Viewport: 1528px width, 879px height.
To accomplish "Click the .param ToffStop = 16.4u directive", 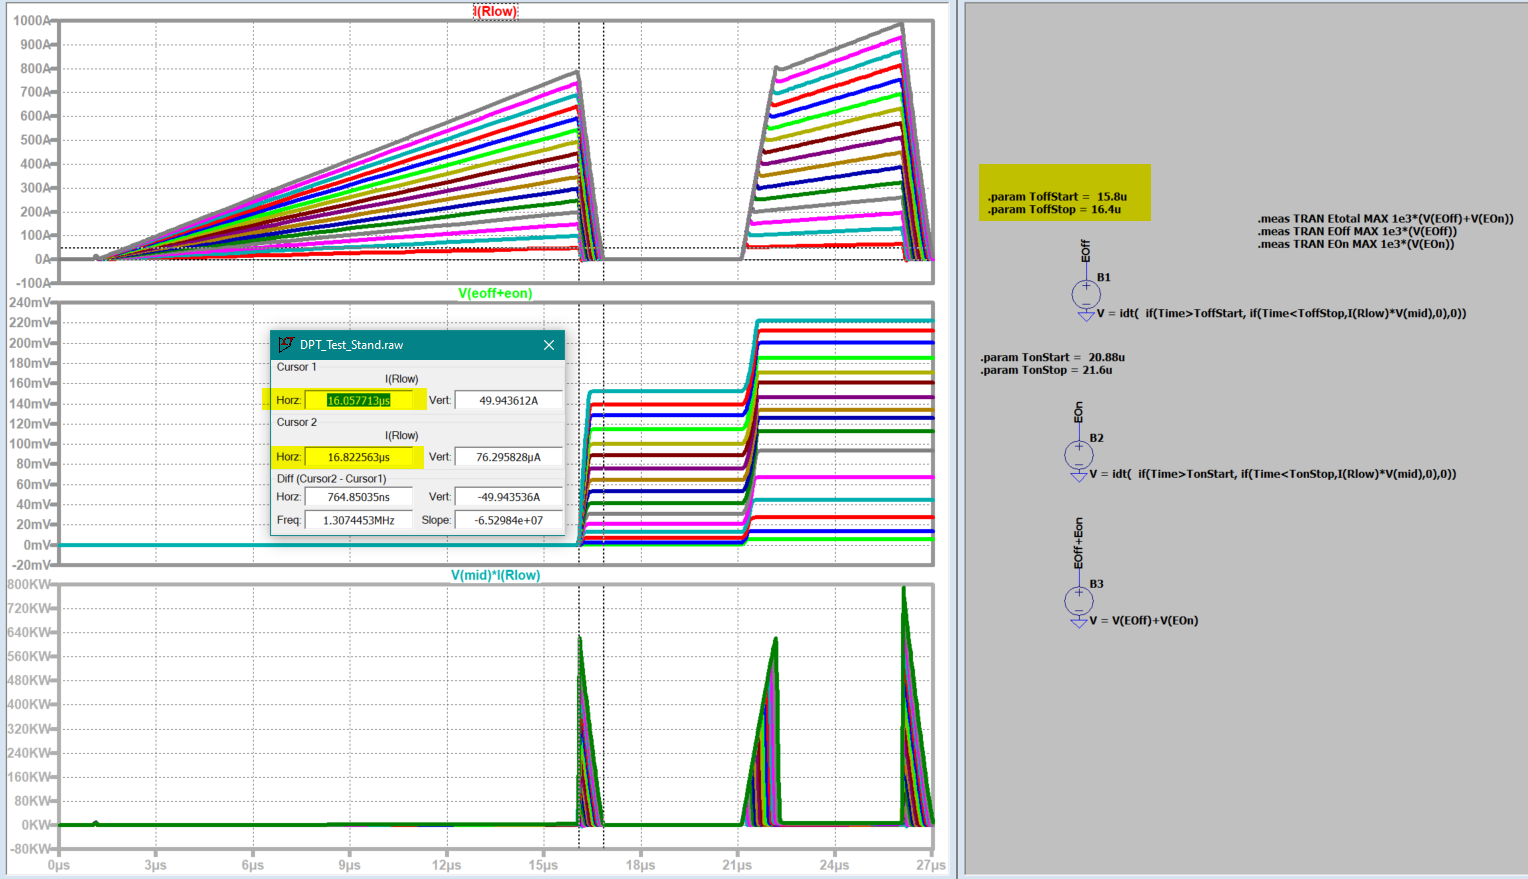I will [1054, 210].
